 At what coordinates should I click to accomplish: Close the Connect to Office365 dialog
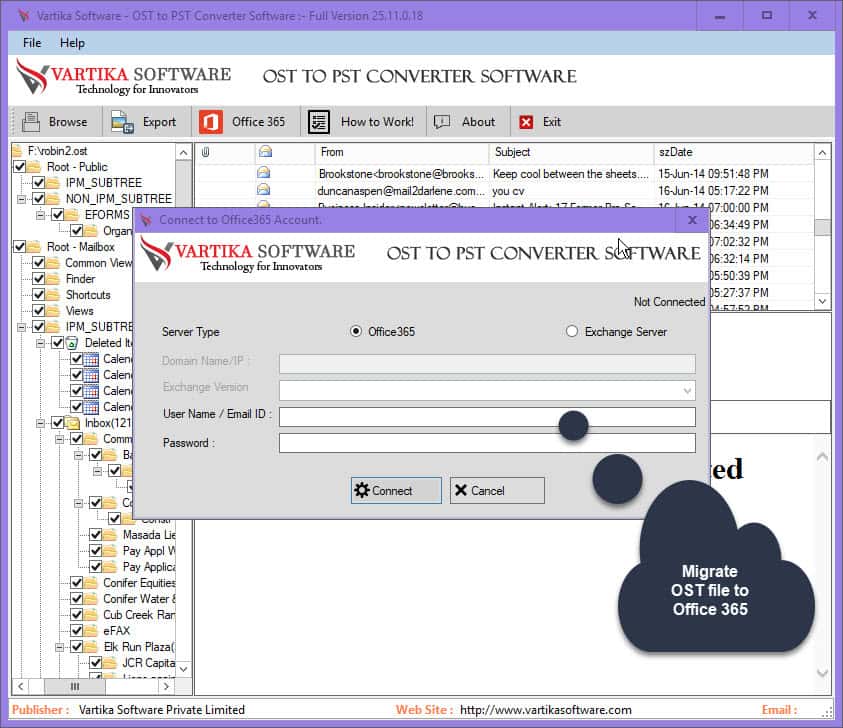click(x=692, y=220)
